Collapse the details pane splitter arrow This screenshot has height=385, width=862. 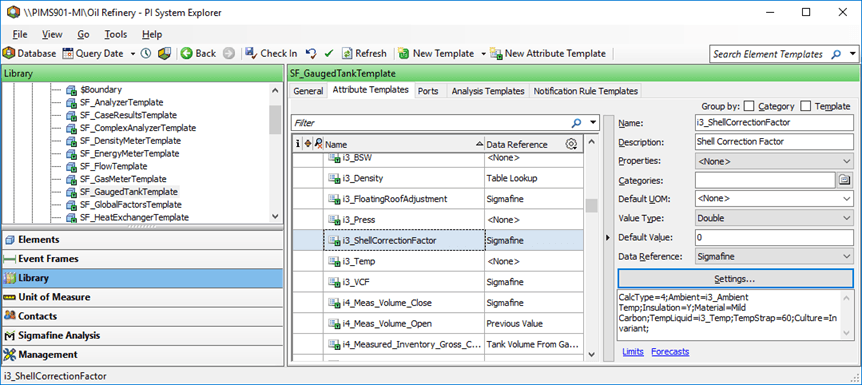click(608, 238)
